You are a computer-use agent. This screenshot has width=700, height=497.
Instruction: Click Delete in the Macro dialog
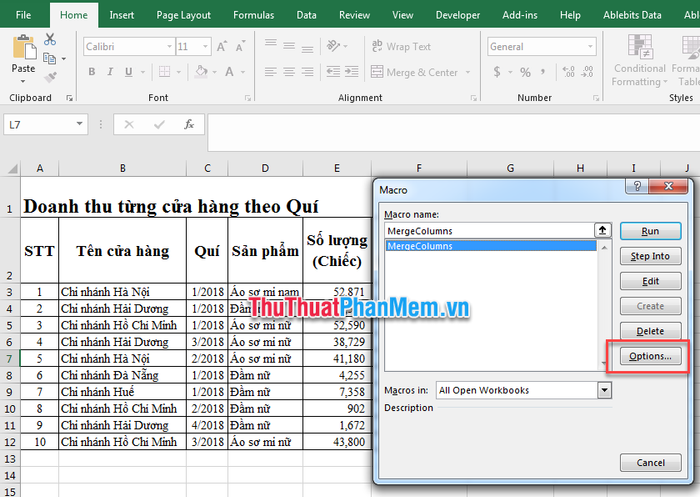tap(650, 331)
